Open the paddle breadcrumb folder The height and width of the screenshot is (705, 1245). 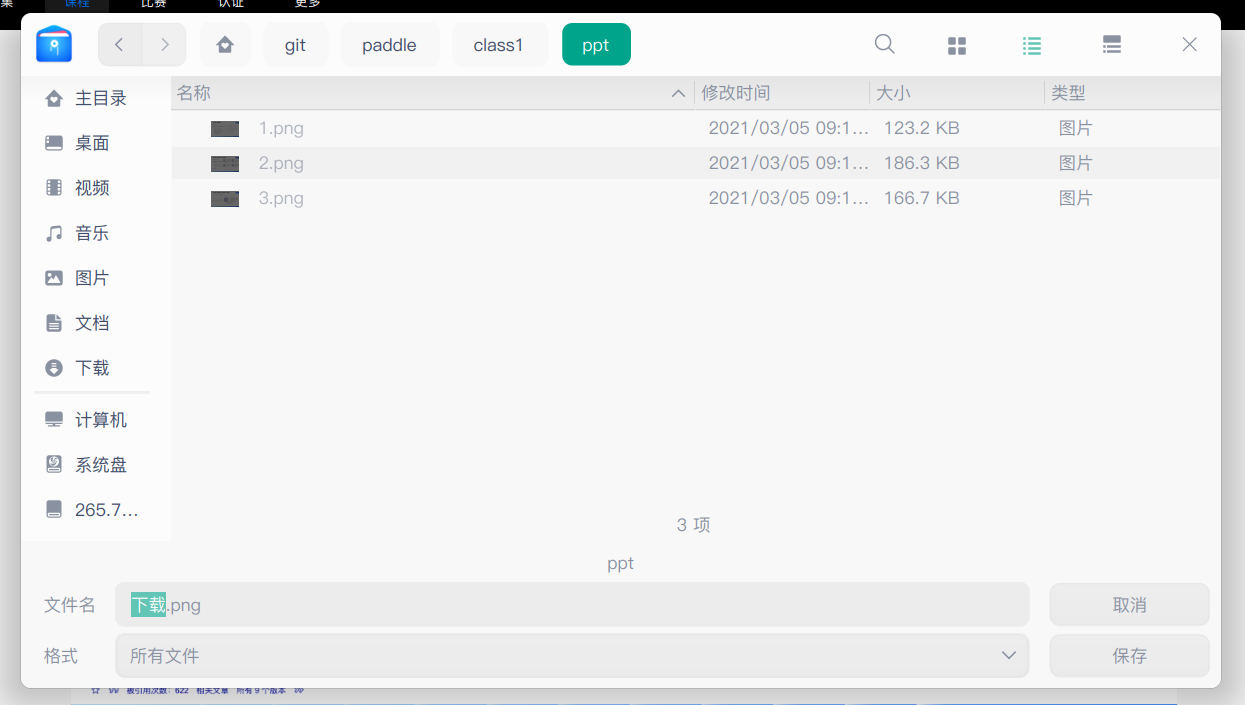389,44
